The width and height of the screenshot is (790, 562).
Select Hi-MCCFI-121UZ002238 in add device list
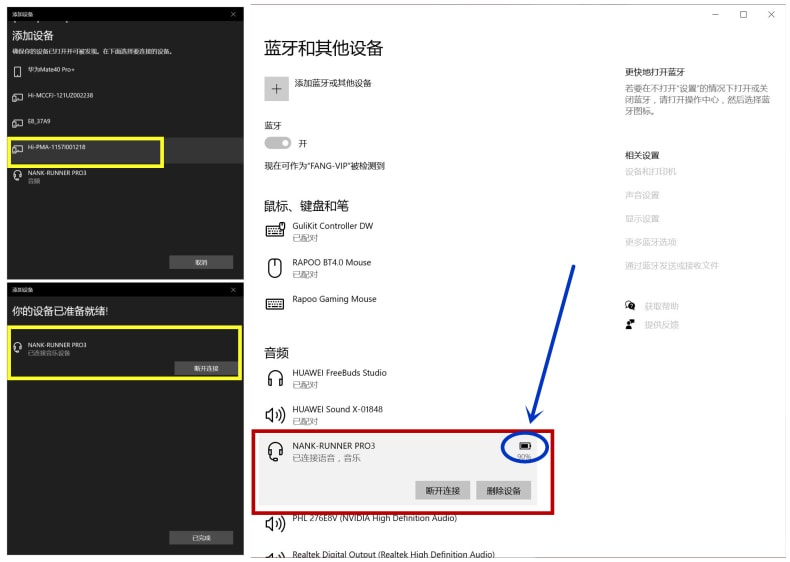click(x=125, y=97)
